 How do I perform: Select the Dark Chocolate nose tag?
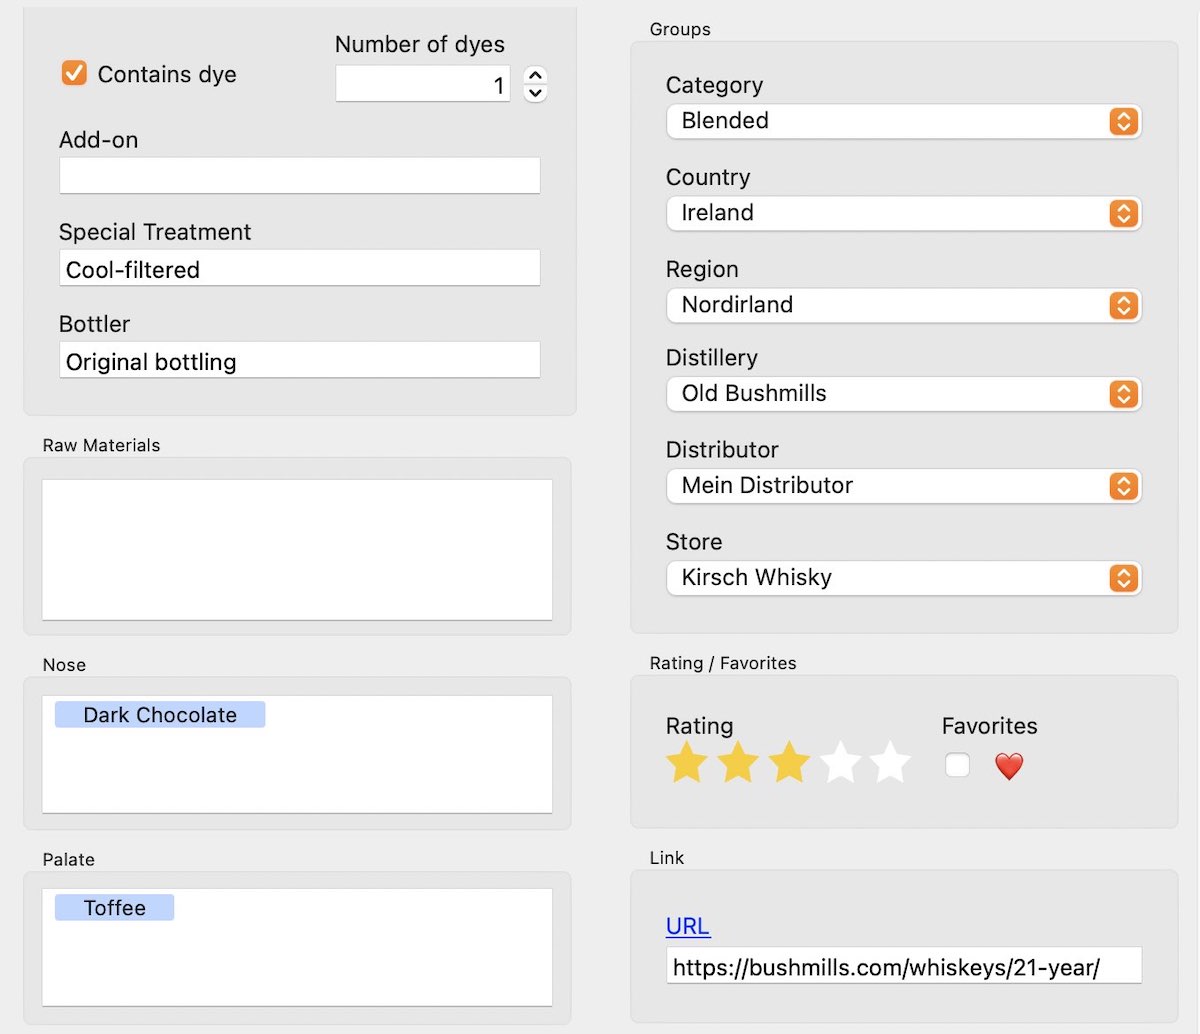coord(160,715)
